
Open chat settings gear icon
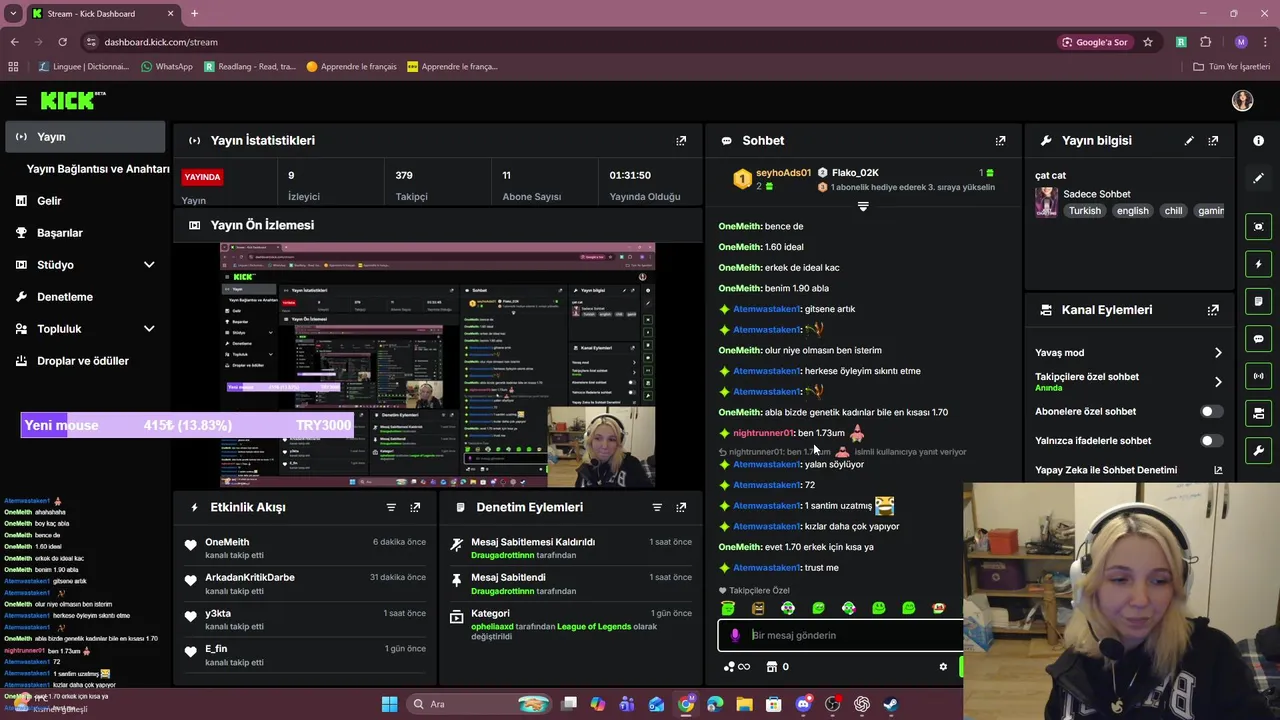coord(942,667)
